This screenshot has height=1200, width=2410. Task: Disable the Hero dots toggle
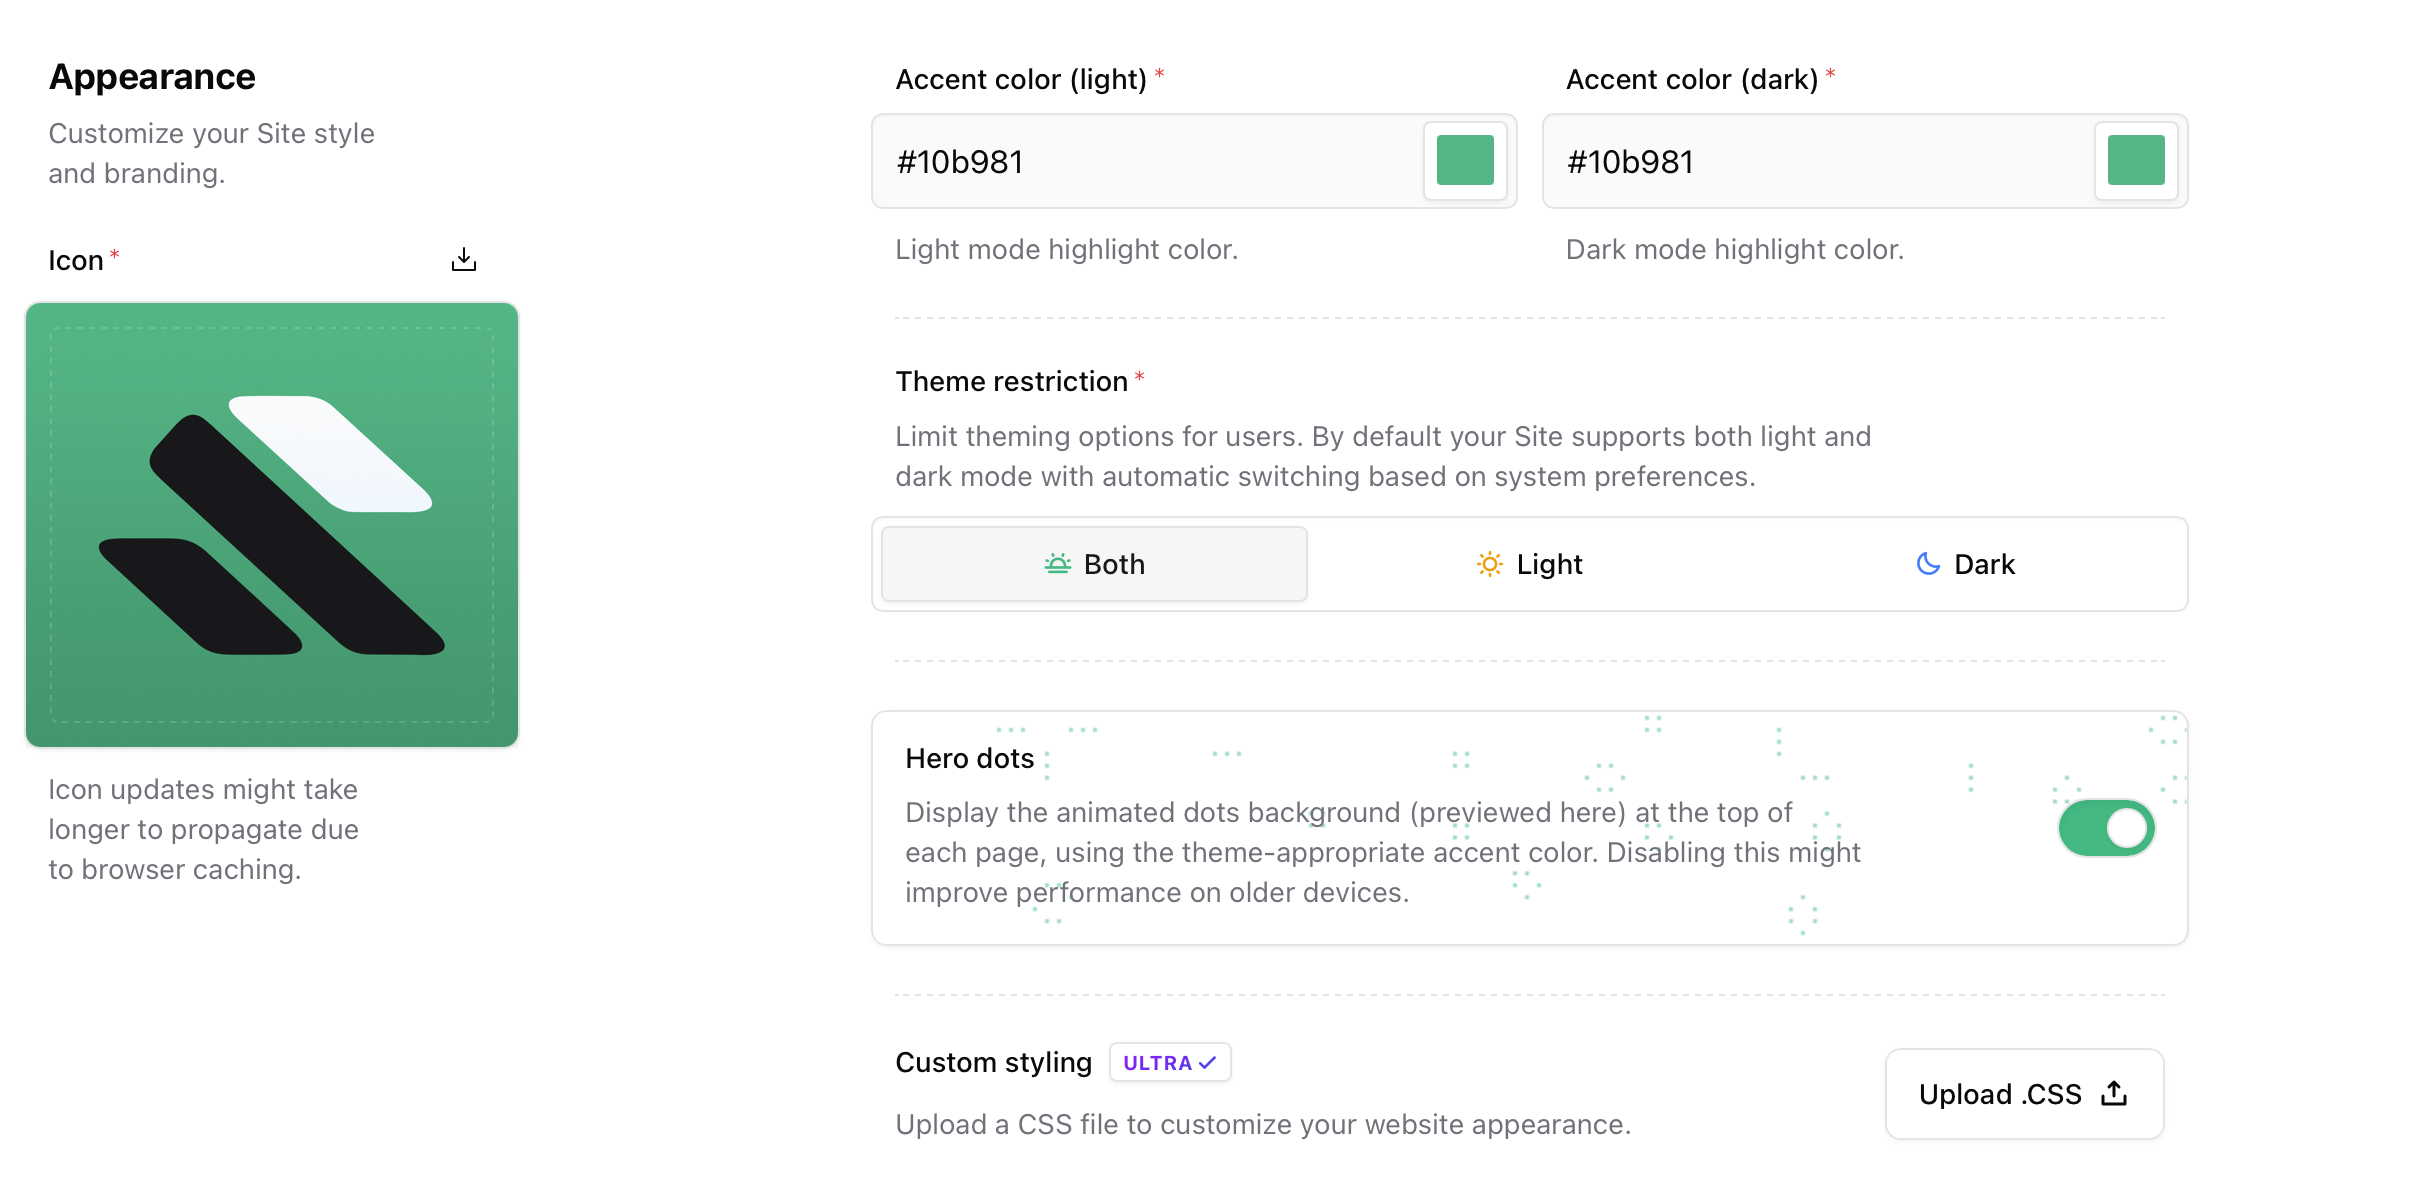[x=2106, y=827]
